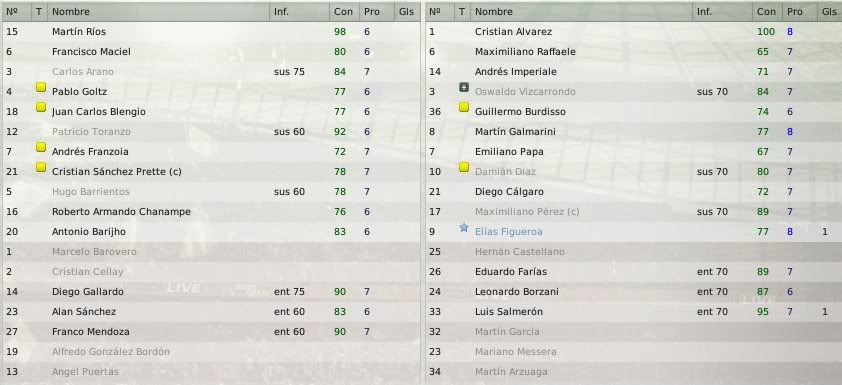Open player Martín Ríos

(79, 32)
